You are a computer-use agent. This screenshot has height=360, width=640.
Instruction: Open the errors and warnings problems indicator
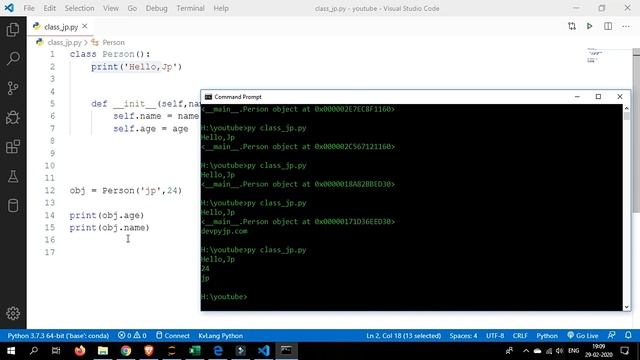pos(132,336)
